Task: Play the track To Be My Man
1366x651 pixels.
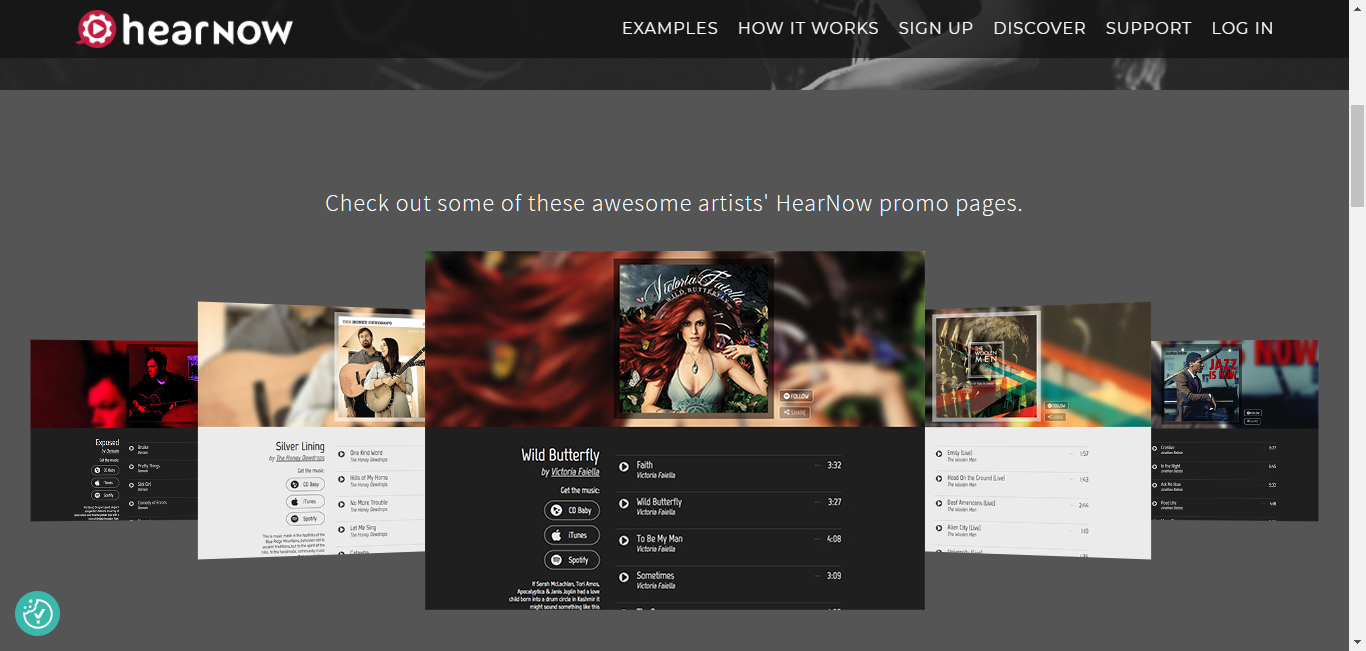Action: 624,540
